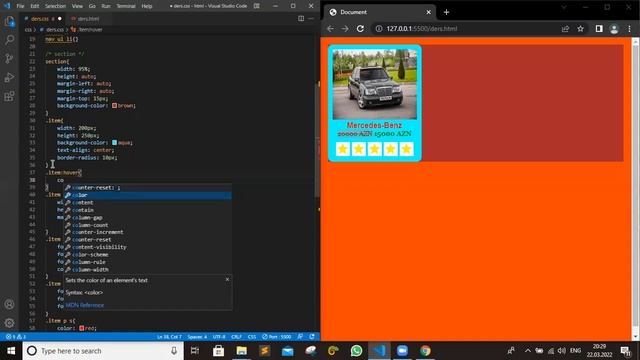Choose 'column-width' suggestion
This screenshot has height=360, width=640.
coord(148,269)
